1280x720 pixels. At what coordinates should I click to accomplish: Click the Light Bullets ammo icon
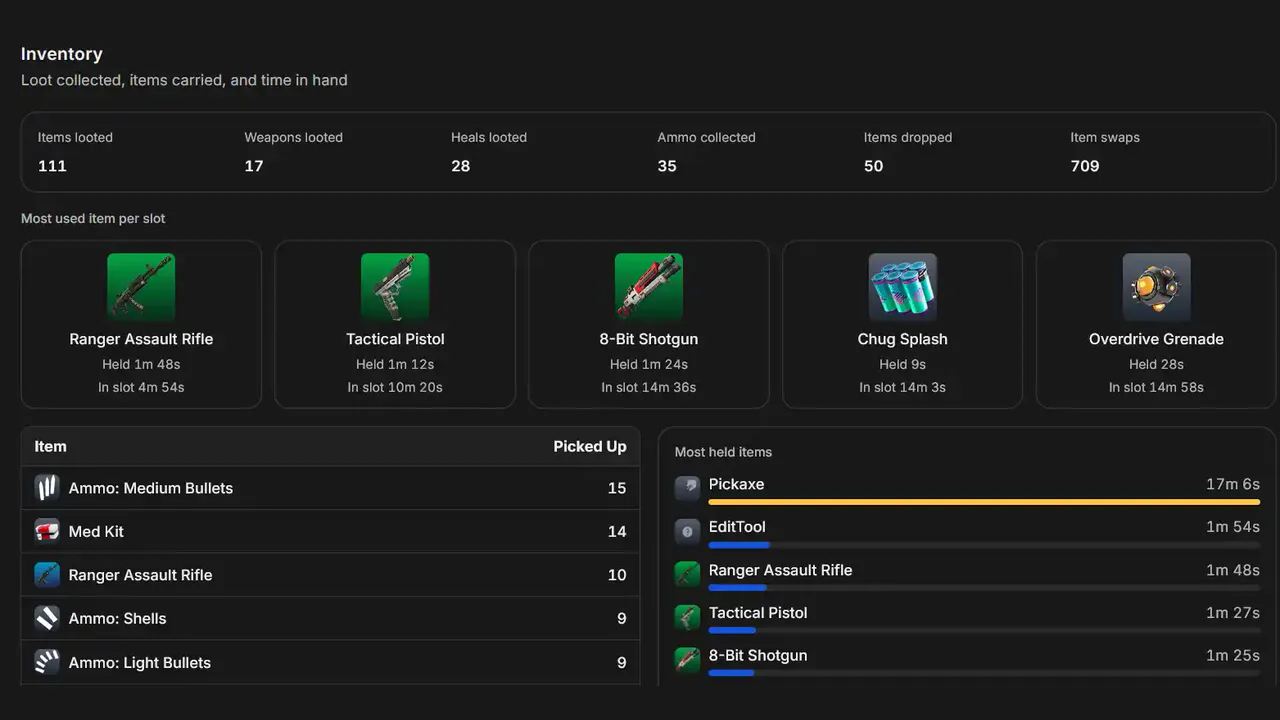(47, 662)
